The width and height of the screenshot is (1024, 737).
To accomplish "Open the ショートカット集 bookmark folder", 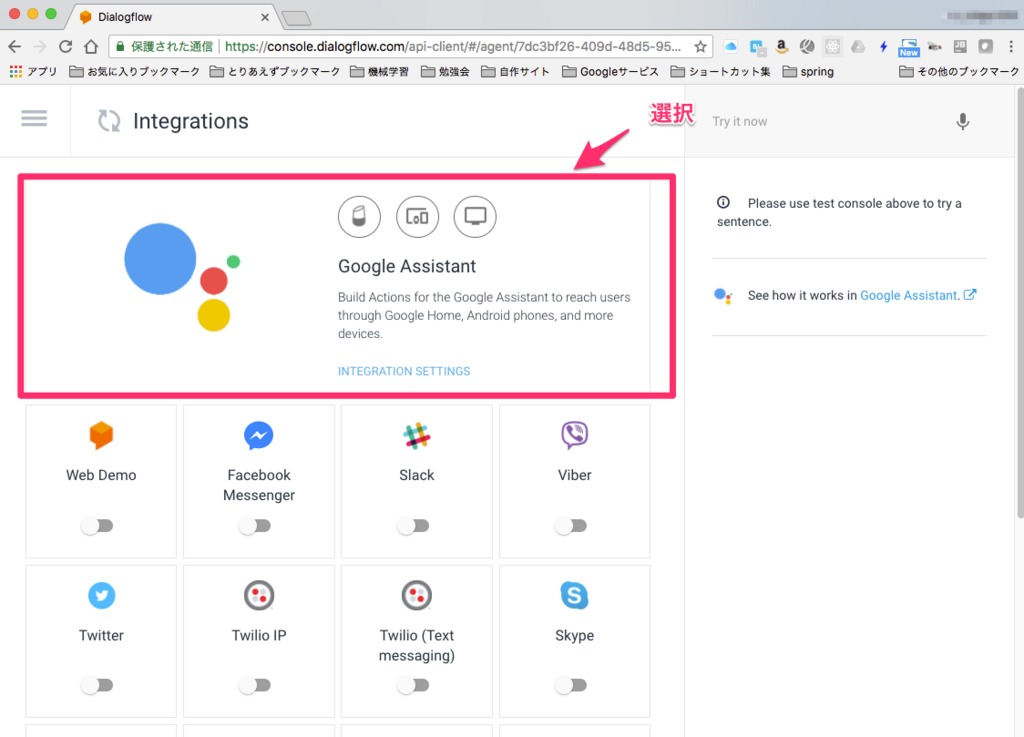I will [x=720, y=71].
